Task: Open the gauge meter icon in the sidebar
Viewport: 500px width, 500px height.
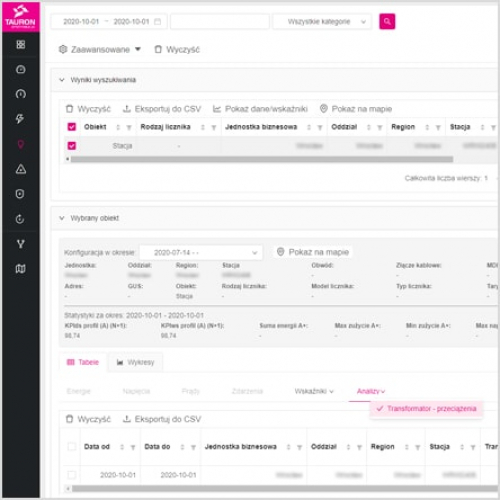Action: (21, 69)
